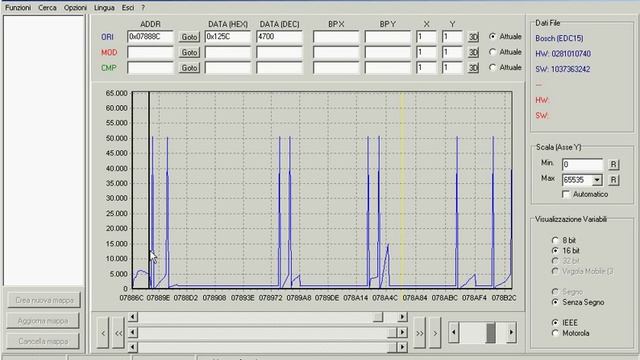
Task: Open 3D view for ORI row
Action: pyautogui.click(x=473, y=37)
